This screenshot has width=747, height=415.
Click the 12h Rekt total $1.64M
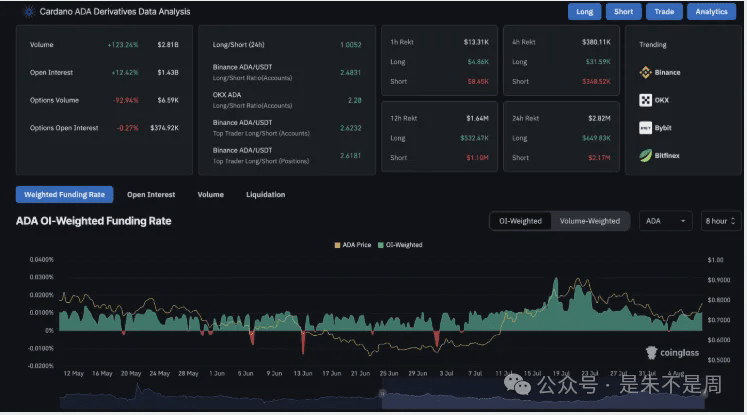click(x=477, y=118)
